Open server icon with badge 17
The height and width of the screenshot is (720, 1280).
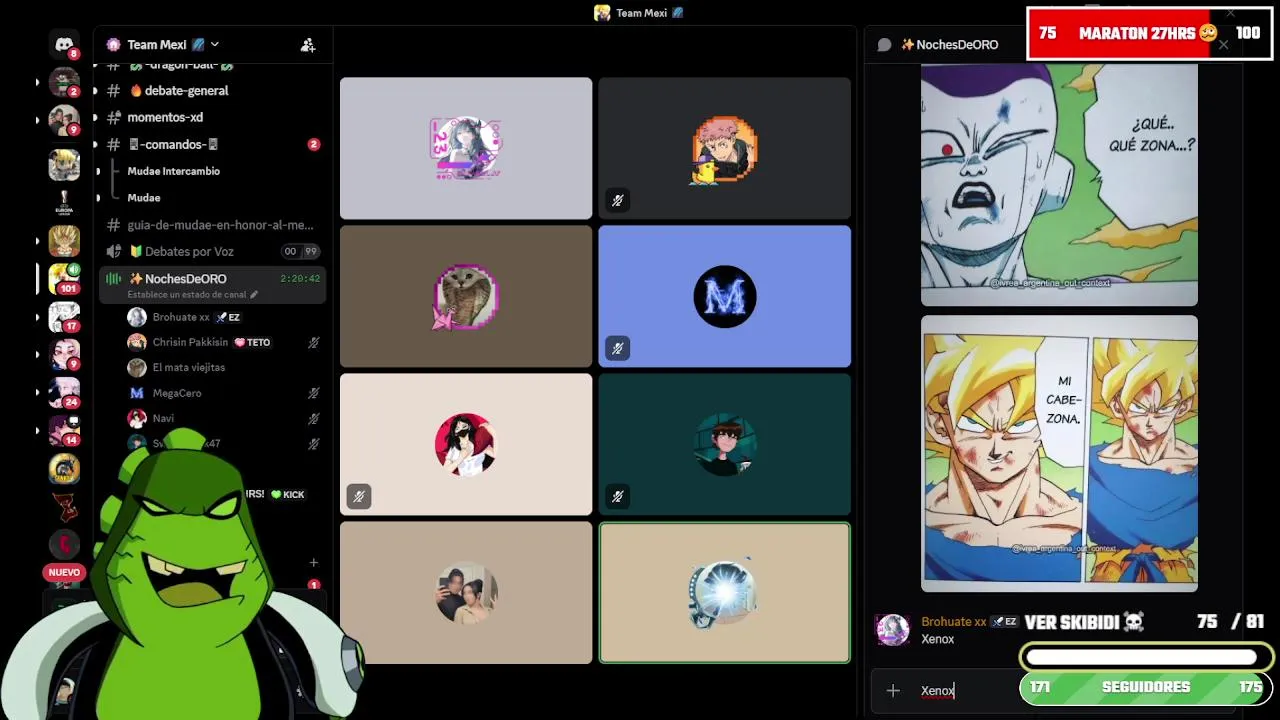pyautogui.click(x=64, y=316)
